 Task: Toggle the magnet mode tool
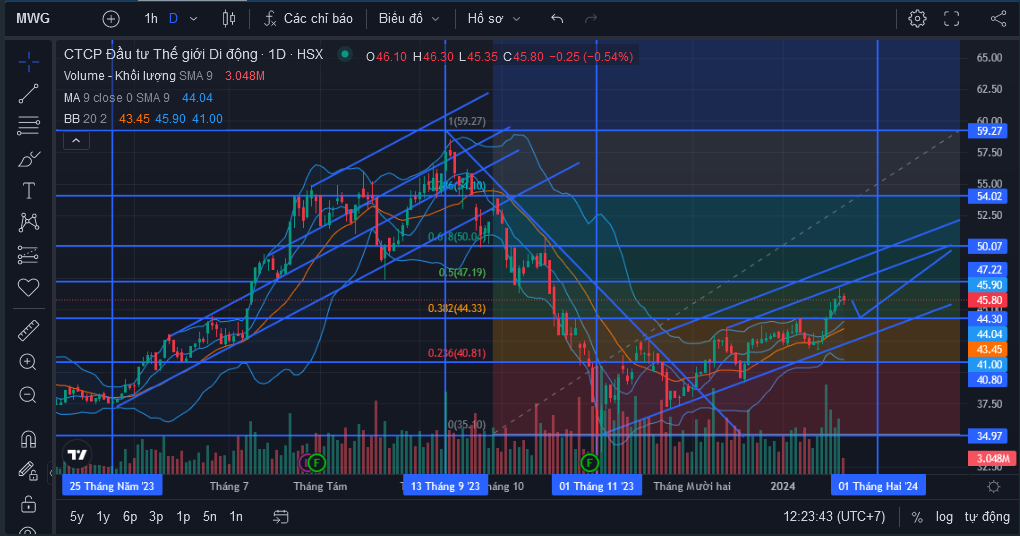tap(28, 439)
